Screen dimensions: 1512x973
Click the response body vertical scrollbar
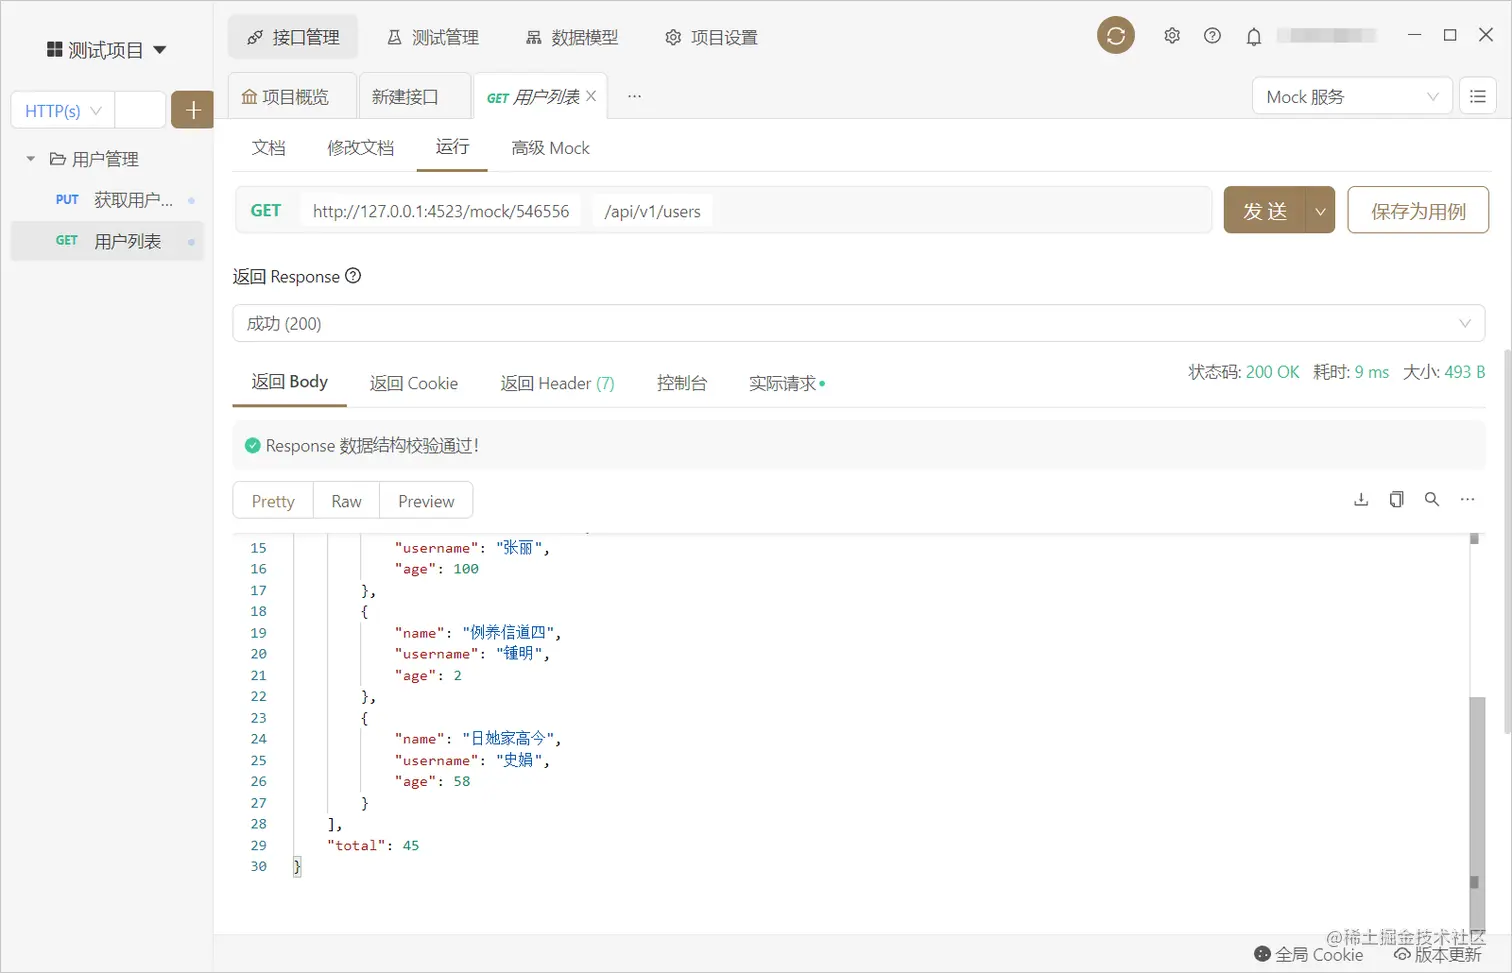pos(1476,815)
